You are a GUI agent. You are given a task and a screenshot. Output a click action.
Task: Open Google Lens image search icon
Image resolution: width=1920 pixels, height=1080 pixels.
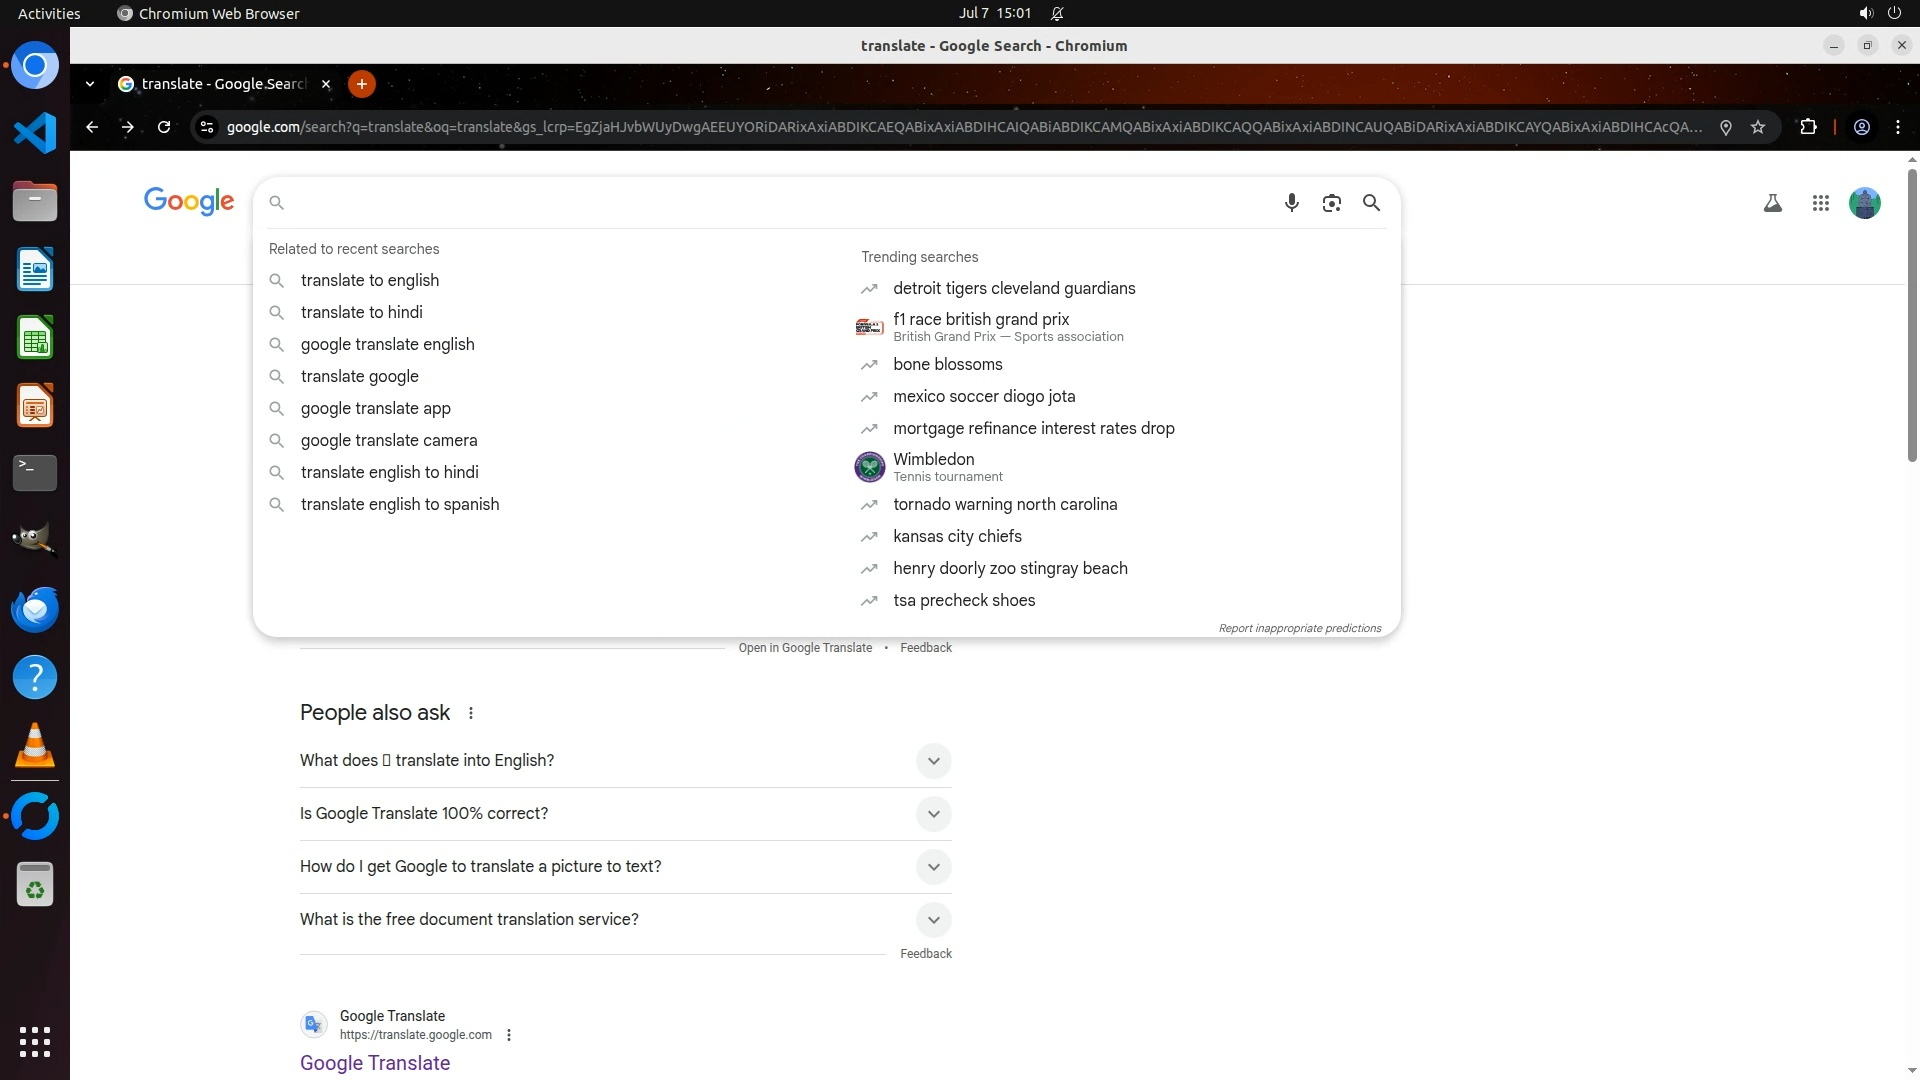pos(1331,203)
